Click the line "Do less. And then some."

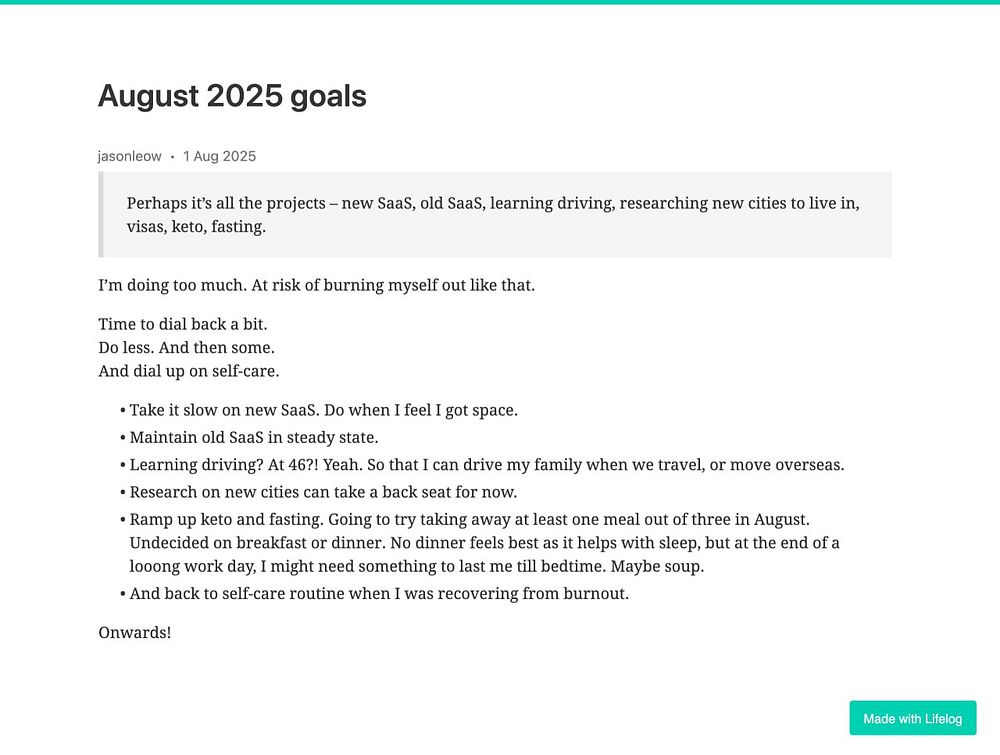coord(186,348)
